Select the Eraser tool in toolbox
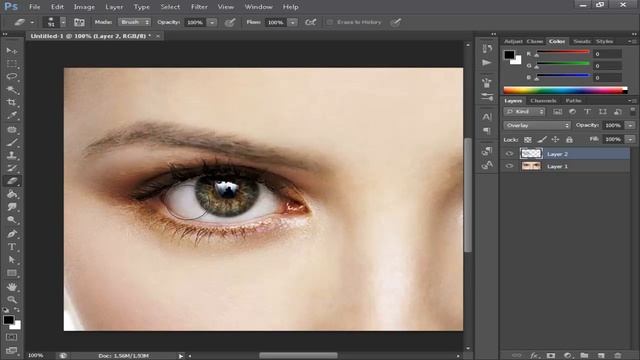This screenshot has width=640, height=360. click(x=12, y=181)
